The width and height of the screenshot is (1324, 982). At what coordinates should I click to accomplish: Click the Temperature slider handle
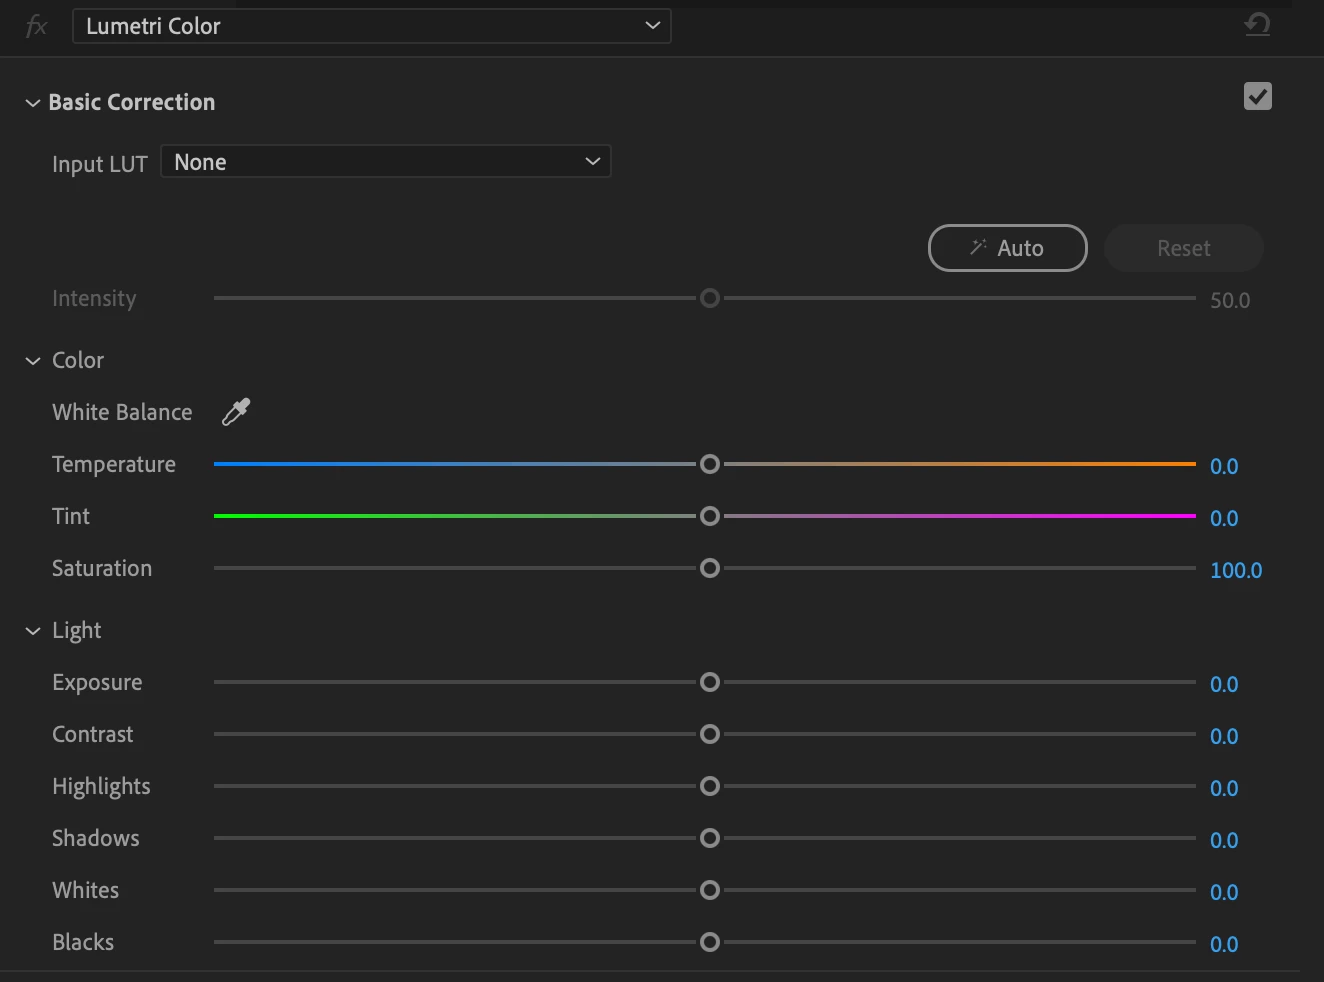(710, 464)
